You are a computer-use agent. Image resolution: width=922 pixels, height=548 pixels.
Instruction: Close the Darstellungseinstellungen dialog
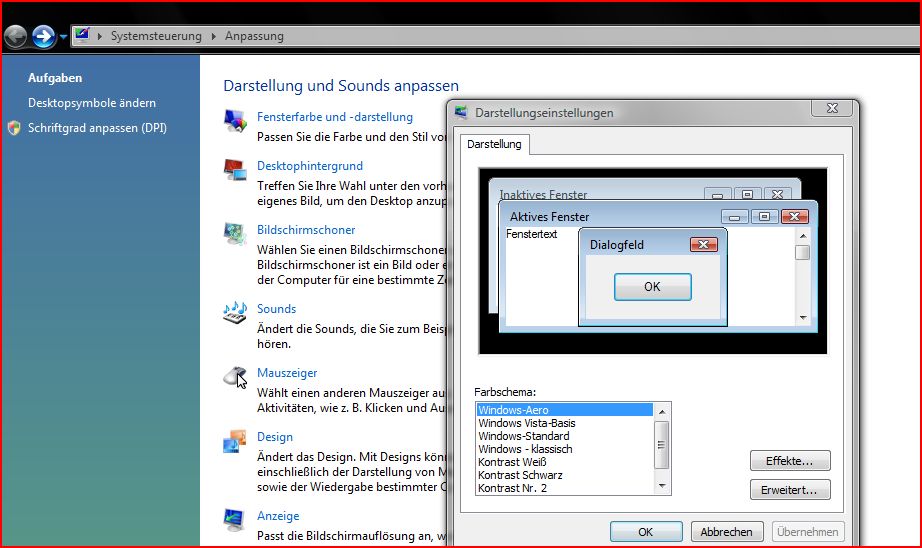[x=832, y=108]
